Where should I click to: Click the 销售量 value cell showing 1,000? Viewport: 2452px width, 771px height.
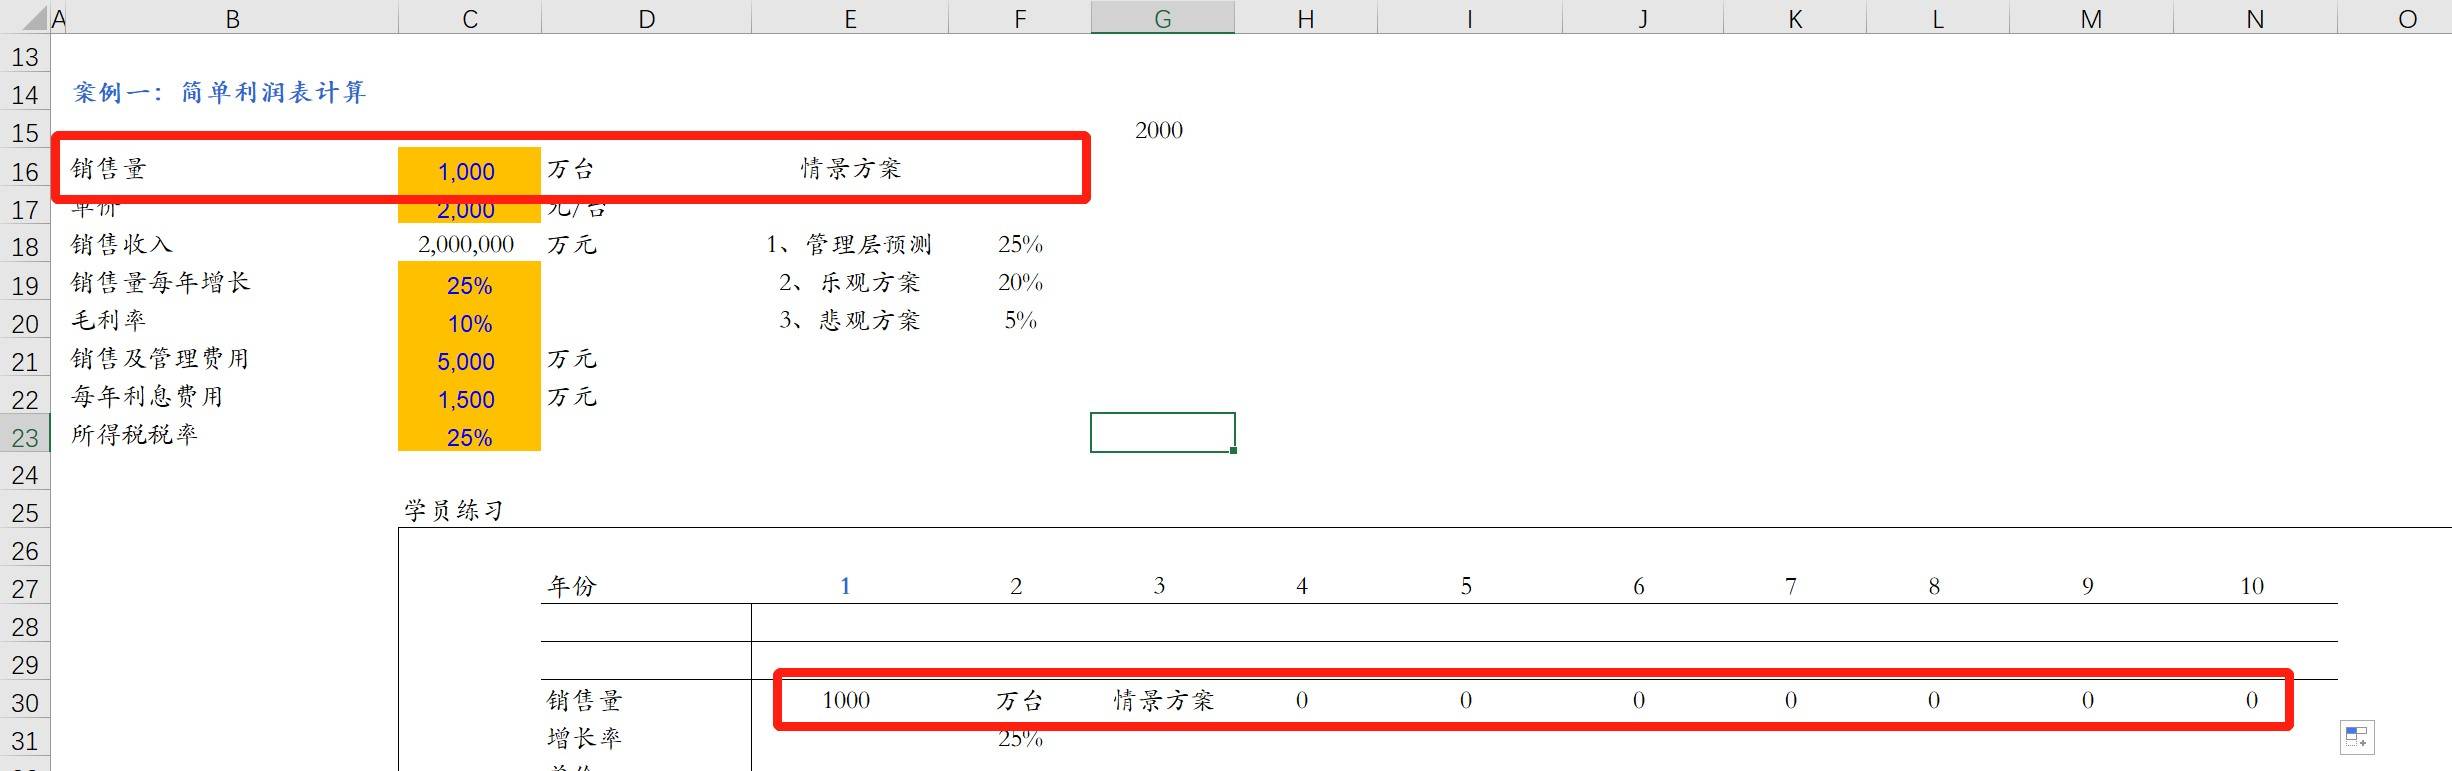tap(468, 171)
